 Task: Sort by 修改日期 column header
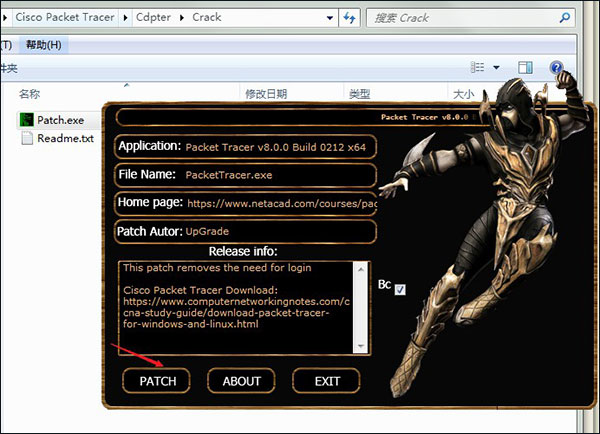(x=266, y=94)
